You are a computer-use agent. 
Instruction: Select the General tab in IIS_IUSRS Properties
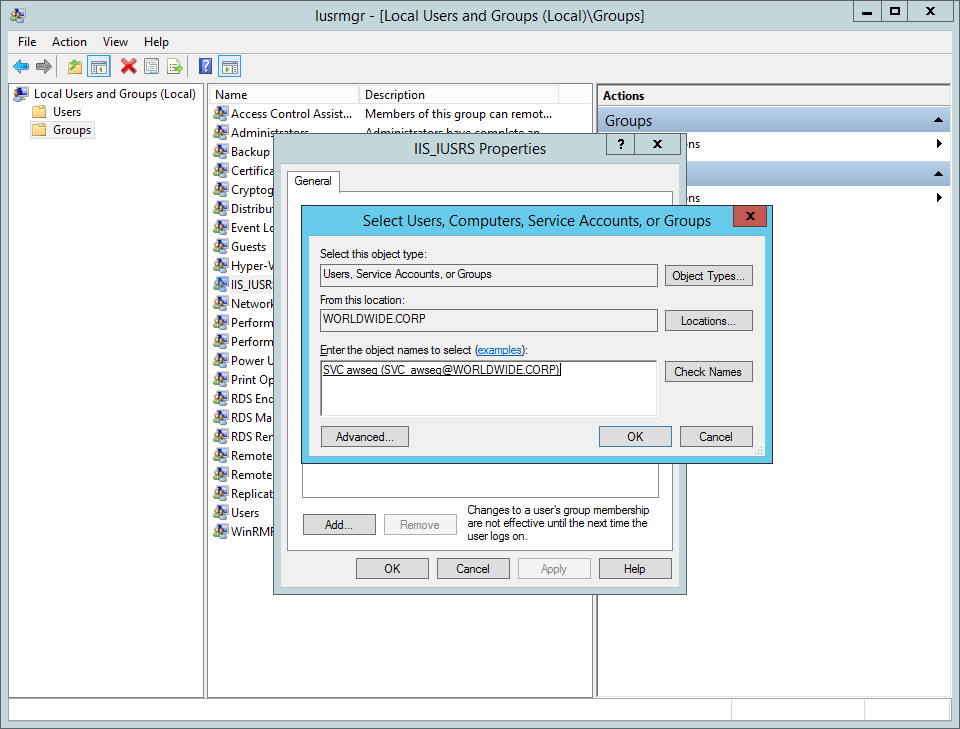[313, 181]
